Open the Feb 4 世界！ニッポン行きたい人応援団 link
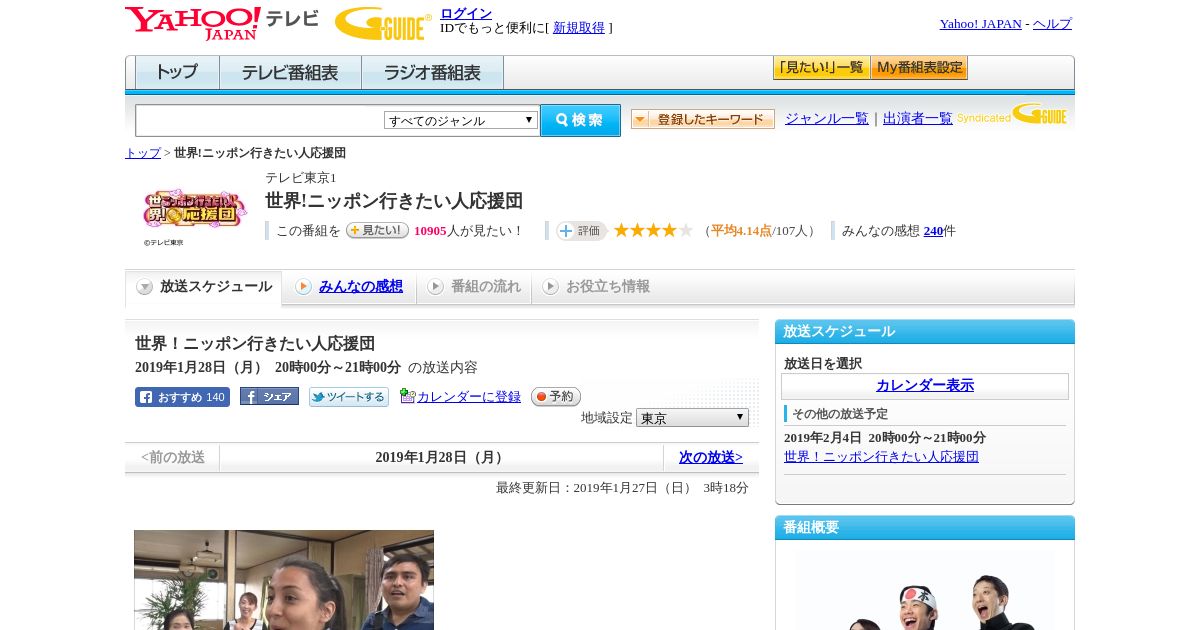The image size is (1200, 630). pos(881,456)
